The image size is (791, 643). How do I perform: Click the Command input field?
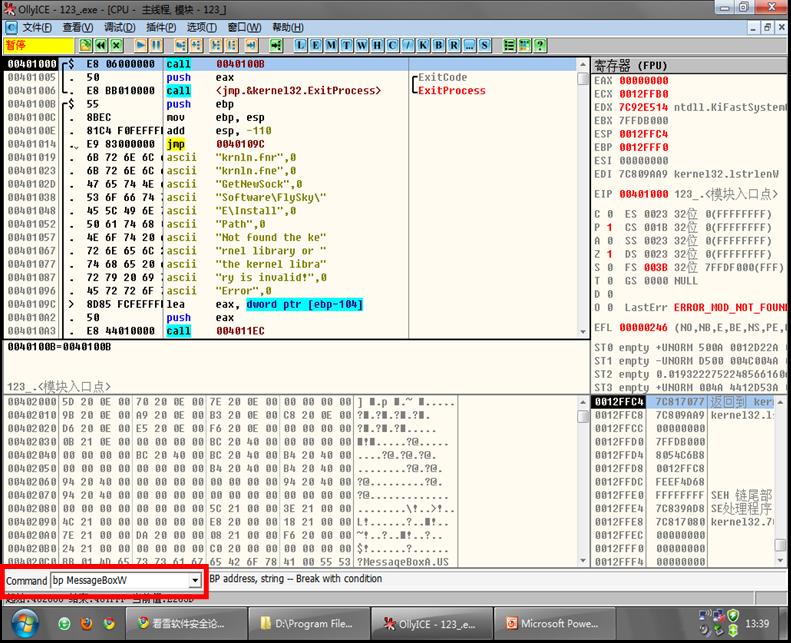point(121,580)
